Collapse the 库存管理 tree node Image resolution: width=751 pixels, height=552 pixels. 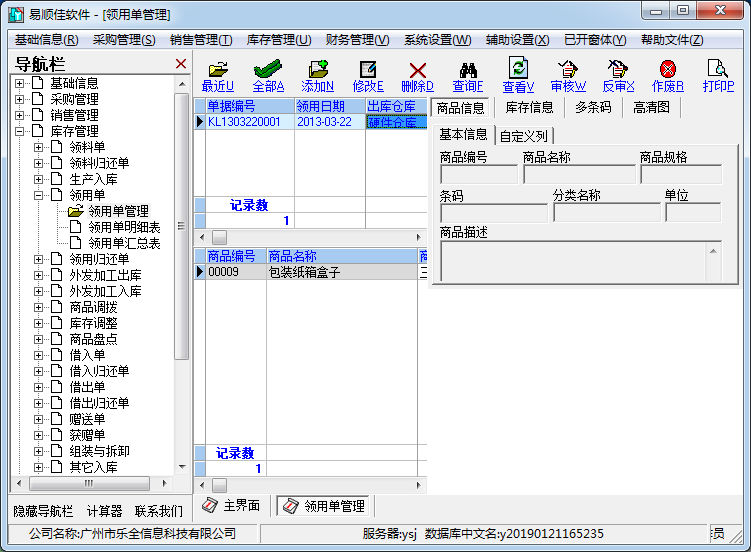tap(20, 131)
